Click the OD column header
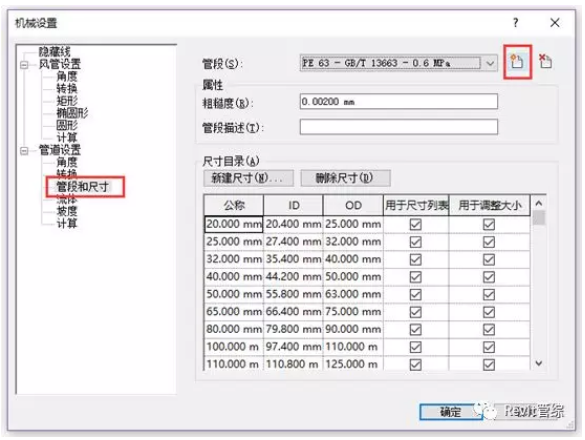Viewport: 585px width, 440px height. click(x=353, y=205)
